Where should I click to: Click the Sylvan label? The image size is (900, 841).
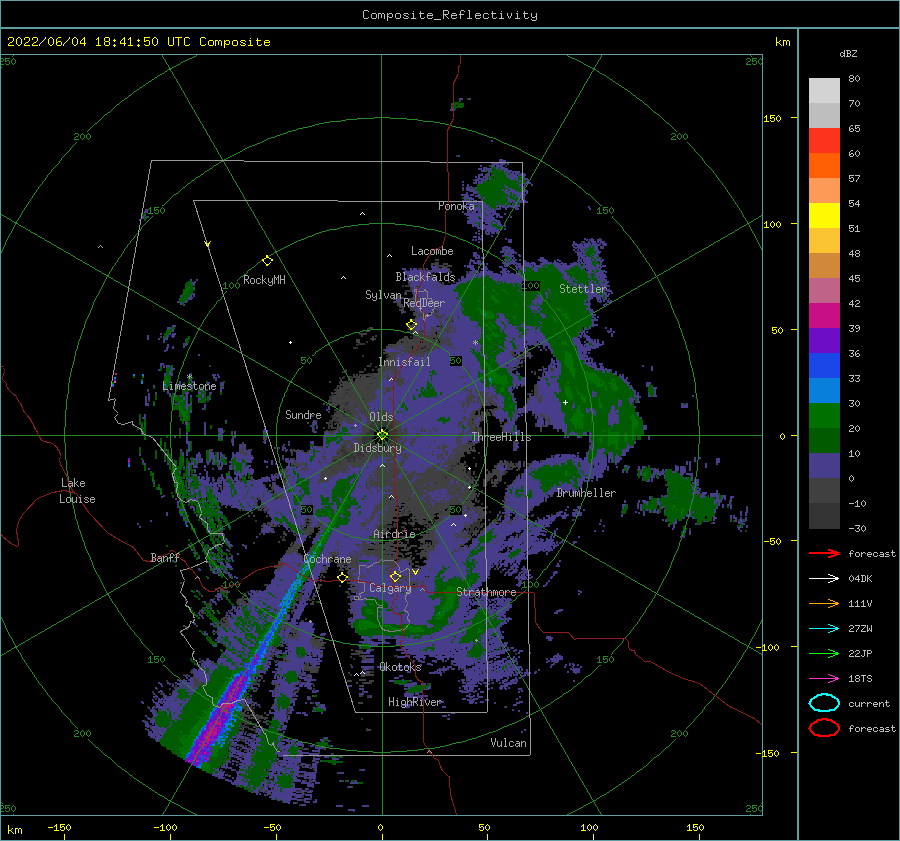[x=383, y=295]
